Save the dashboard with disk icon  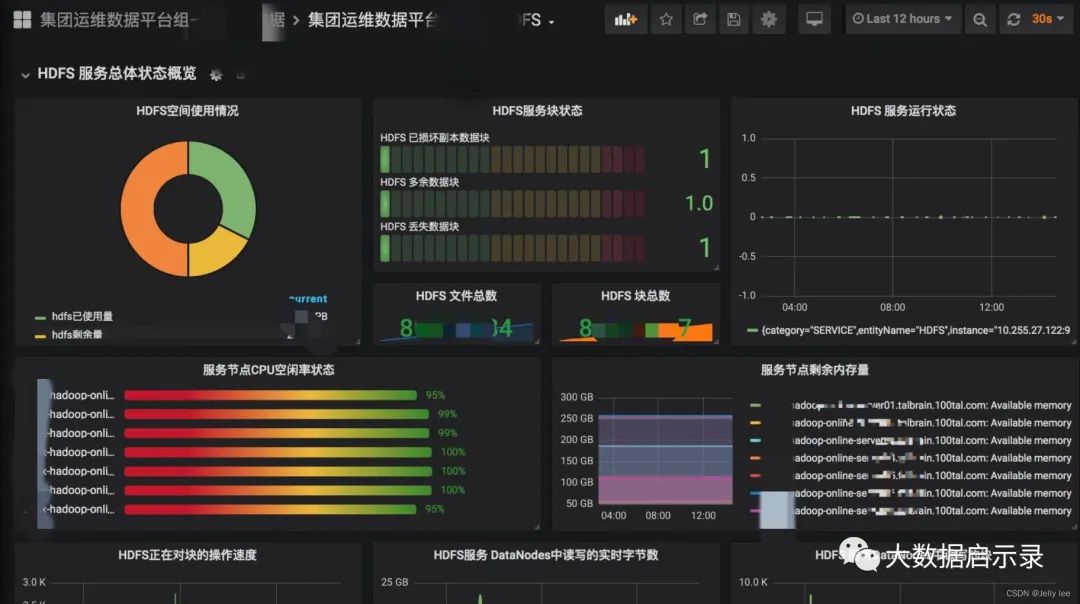click(734, 19)
